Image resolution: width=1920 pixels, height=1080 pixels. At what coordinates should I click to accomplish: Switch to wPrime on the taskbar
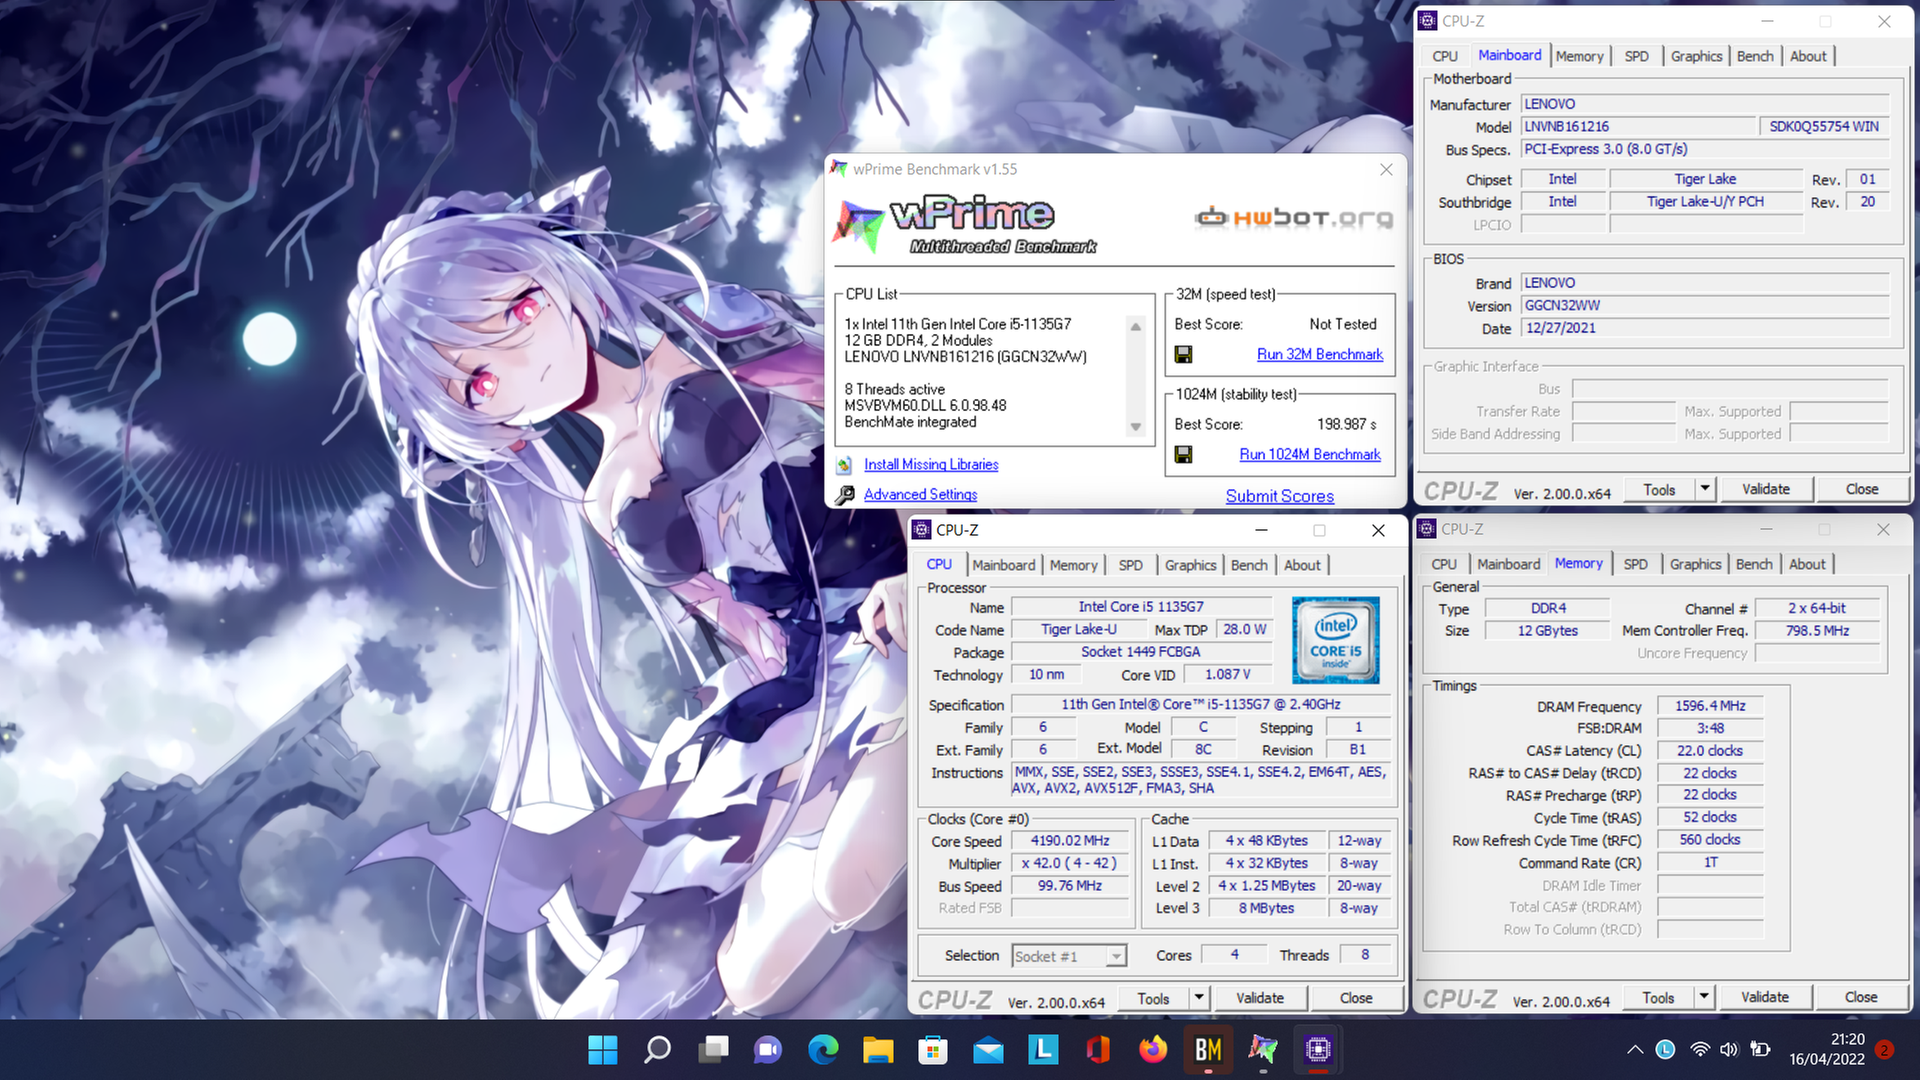1263,1049
